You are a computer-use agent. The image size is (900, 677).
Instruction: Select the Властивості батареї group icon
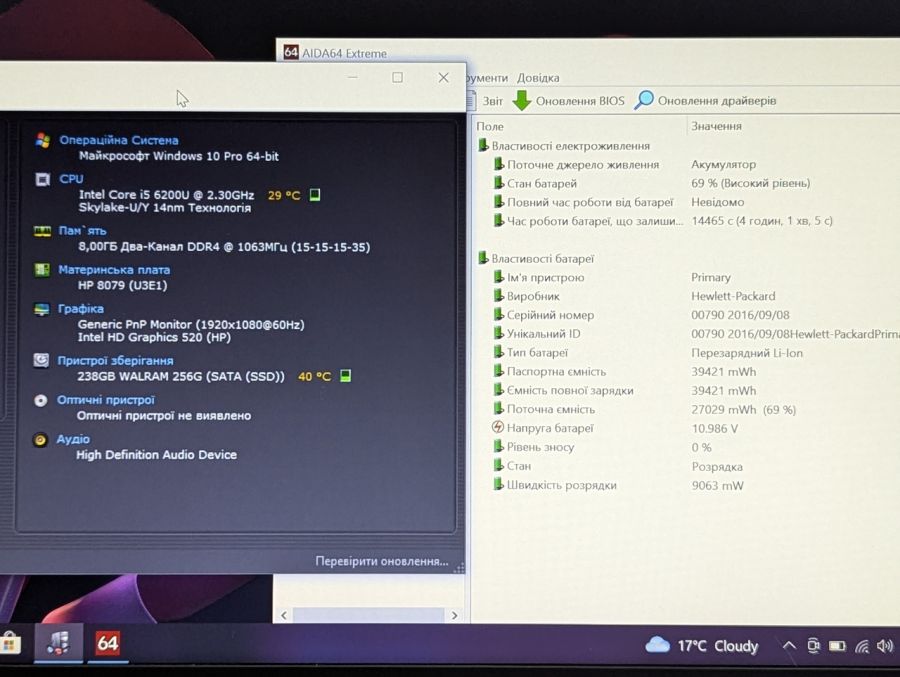pos(483,258)
